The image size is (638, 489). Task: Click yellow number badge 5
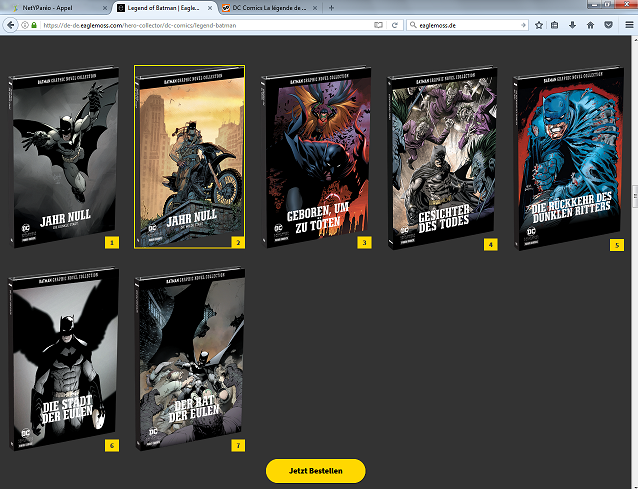pyautogui.click(x=617, y=245)
